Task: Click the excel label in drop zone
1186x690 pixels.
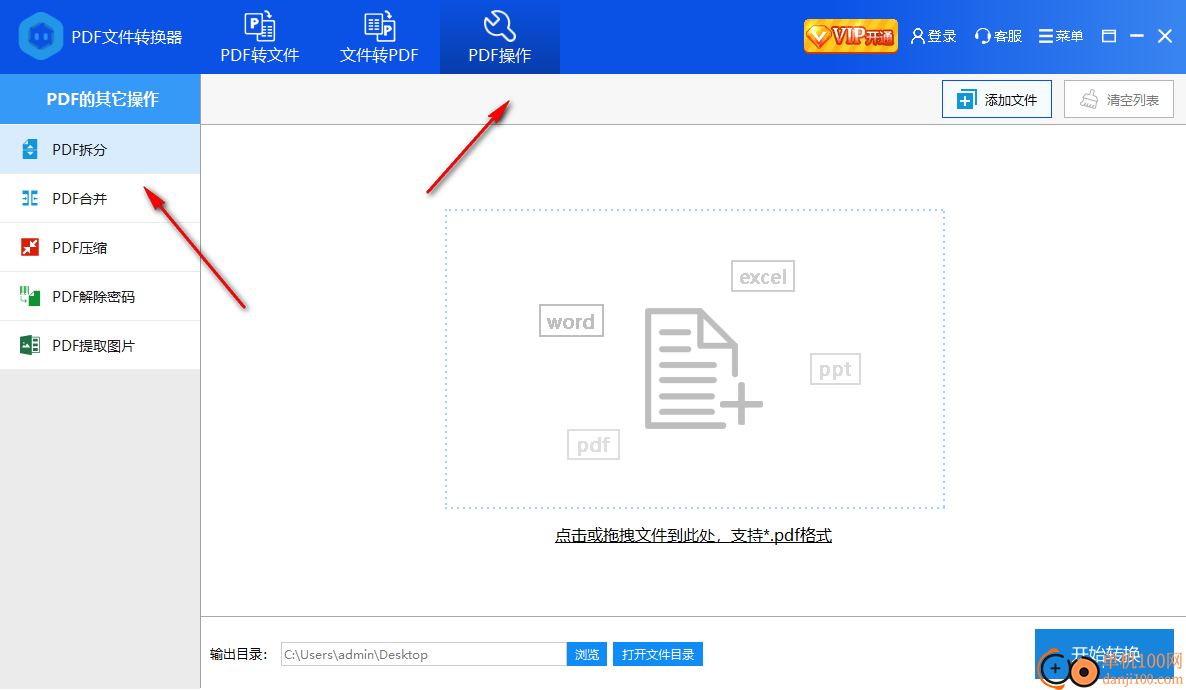Action: tap(762, 276)
